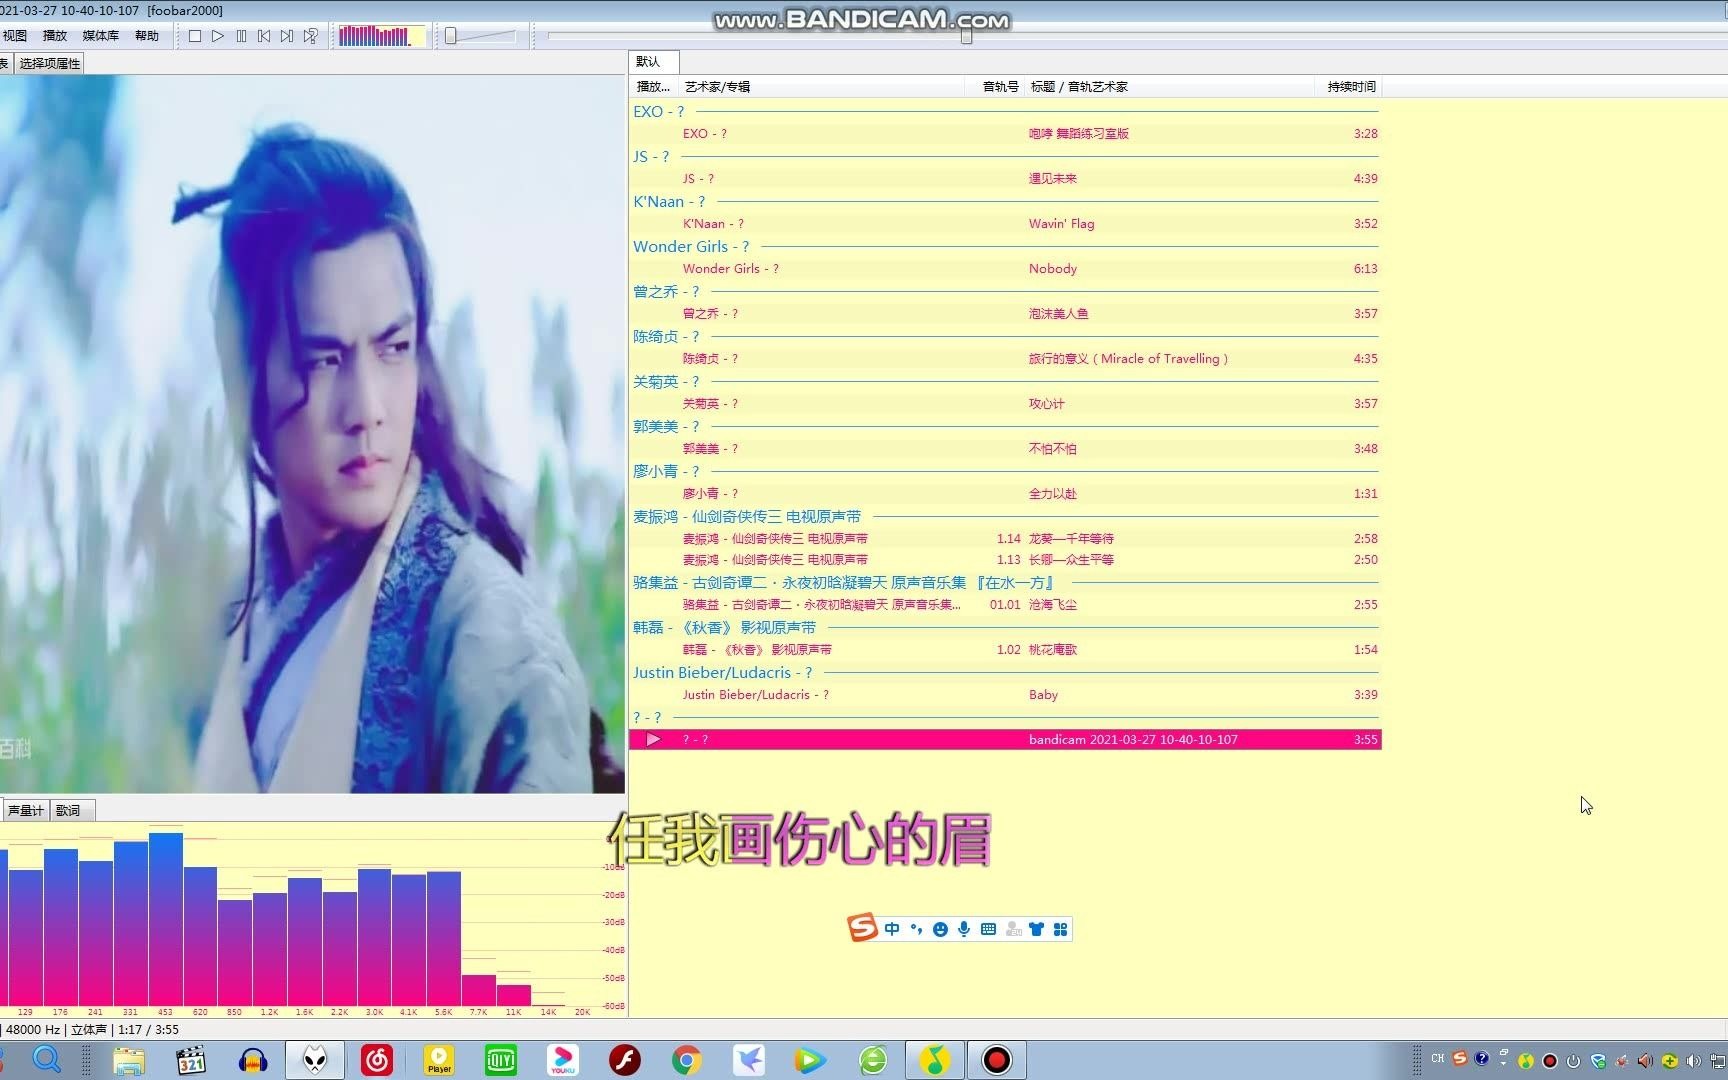The image size is (1728, 1080).
Task: Select the track Wavin' Flag
Action: click(1005, 224)
